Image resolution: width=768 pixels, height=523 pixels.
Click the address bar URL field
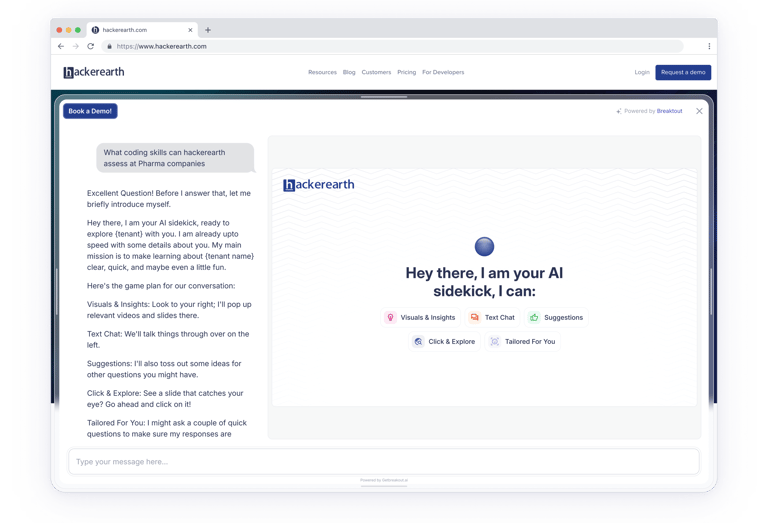(x=392, y=46)
